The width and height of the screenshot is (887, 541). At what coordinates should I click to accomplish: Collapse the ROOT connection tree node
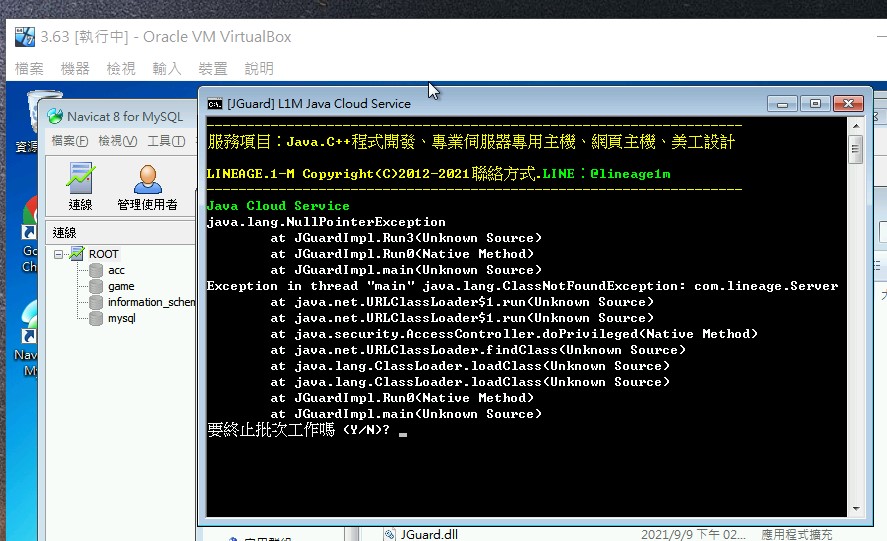pos(58,254)
